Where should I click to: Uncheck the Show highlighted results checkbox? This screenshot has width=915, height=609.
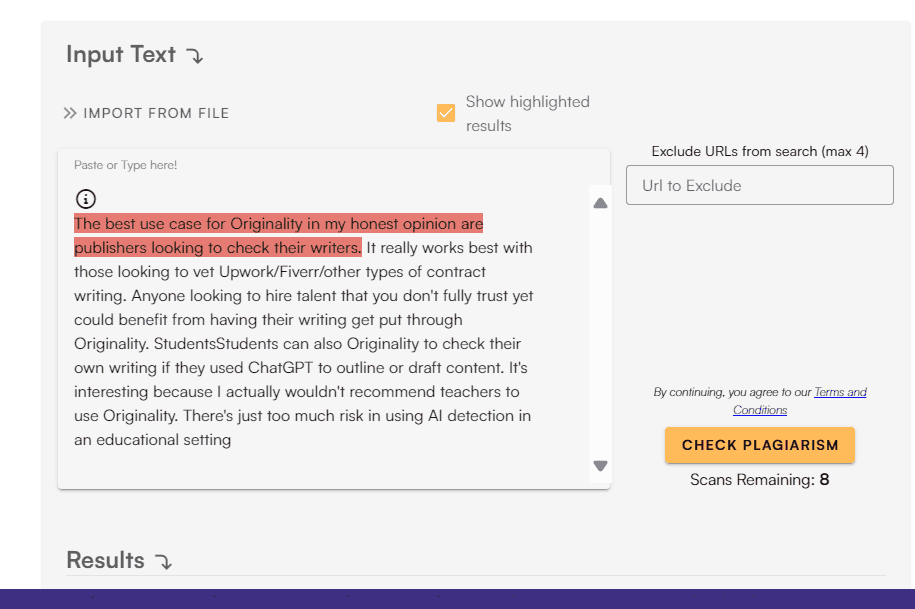click(446, 113)
